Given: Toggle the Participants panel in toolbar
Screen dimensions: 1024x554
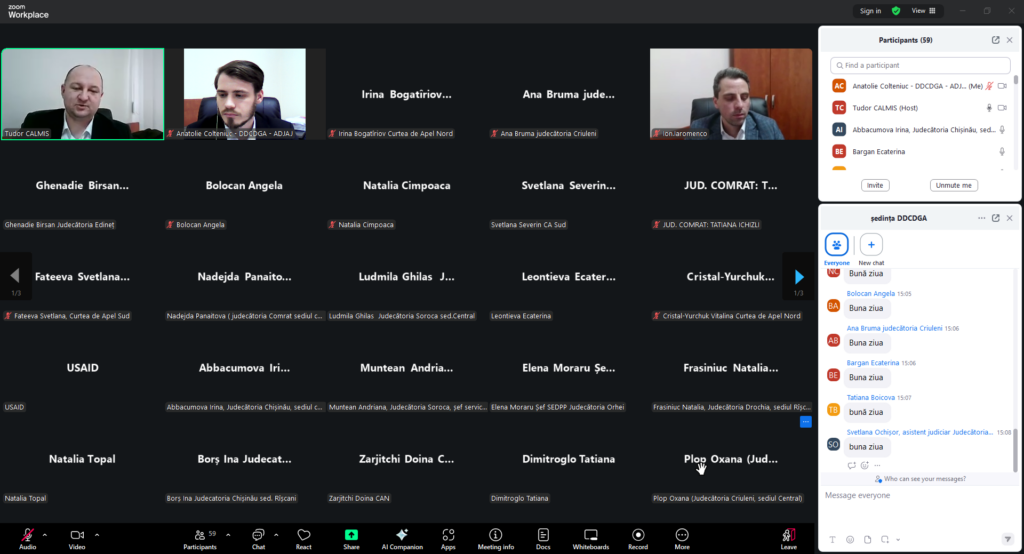Looking at the screenshot, I should pyautogui.click(x=199, y=538).
